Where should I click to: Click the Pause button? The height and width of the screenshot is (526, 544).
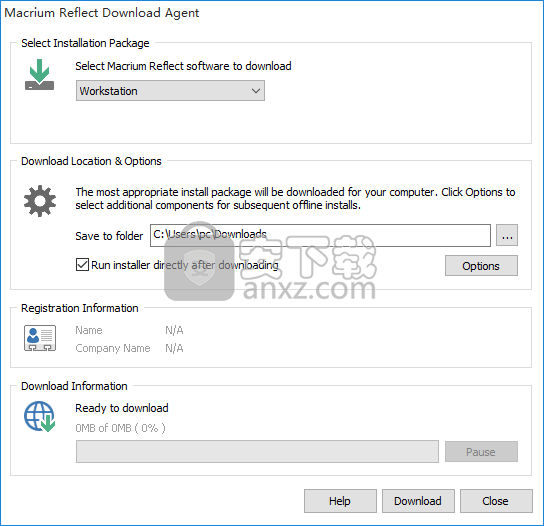481,452
